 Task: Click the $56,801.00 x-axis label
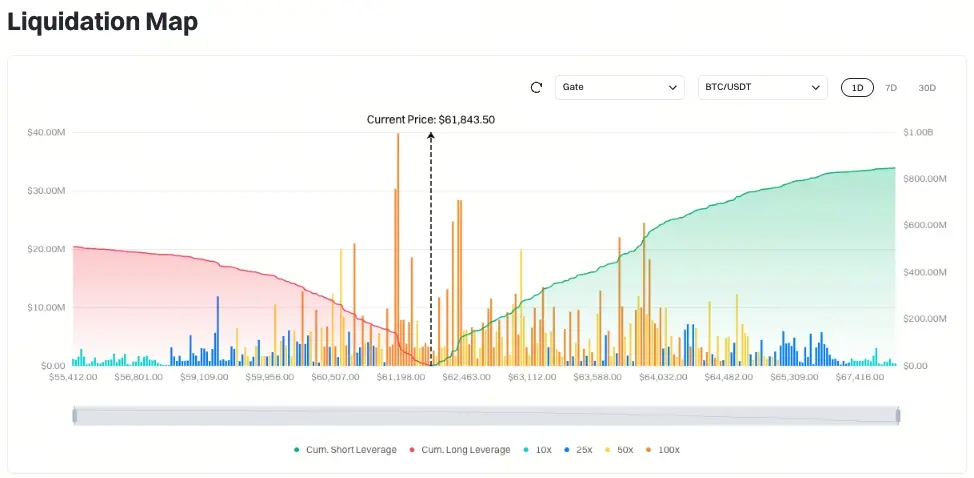[x=139, y=377]
